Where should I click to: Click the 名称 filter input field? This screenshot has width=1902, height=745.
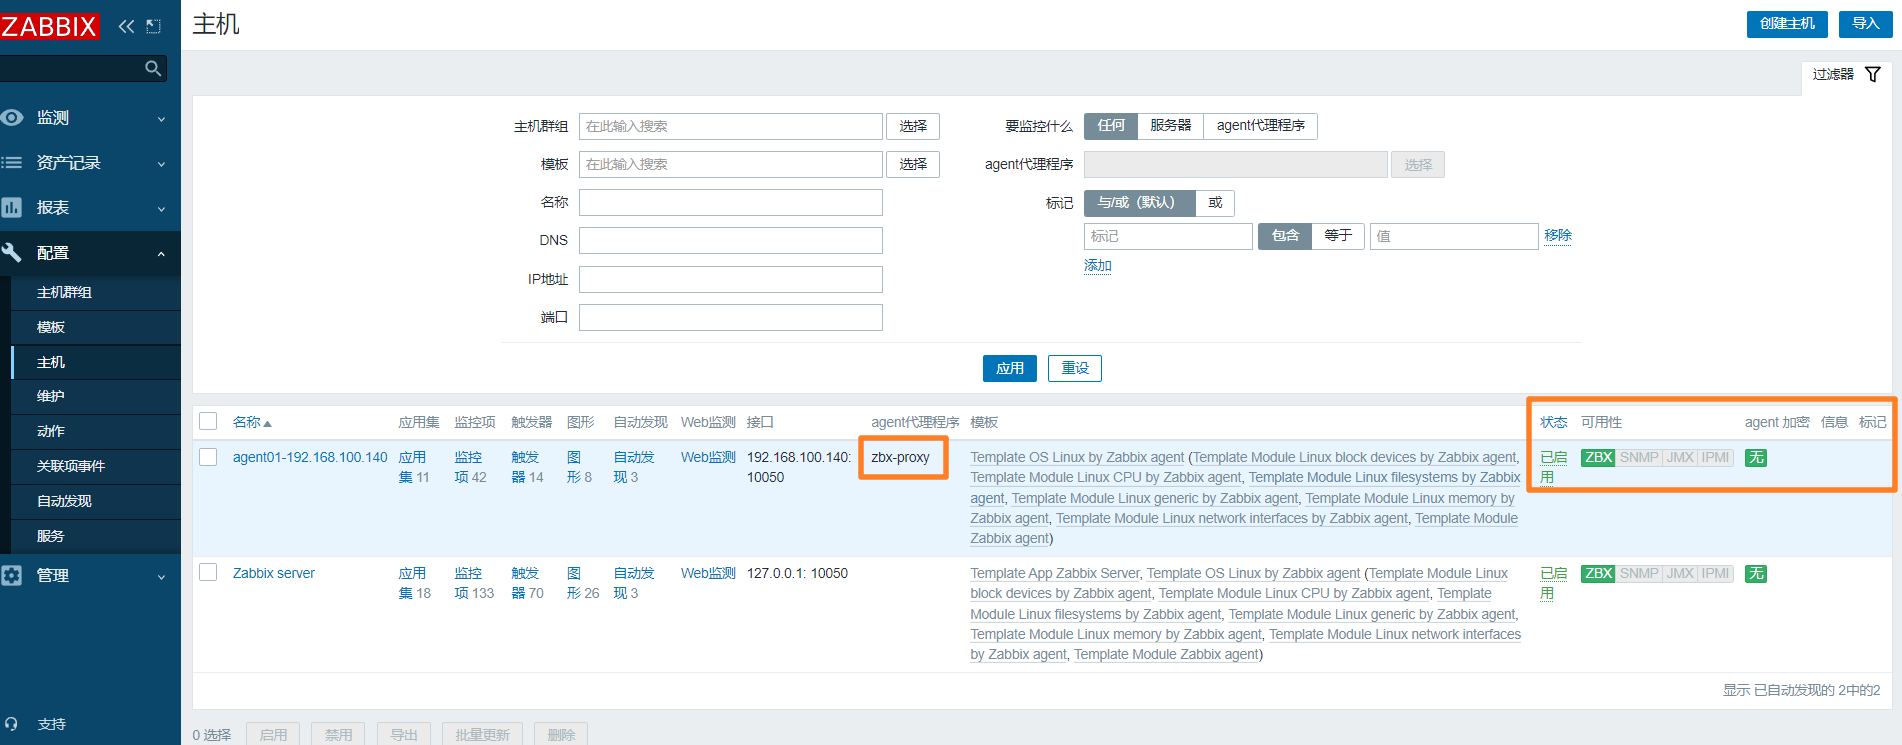(x=731, y=202)
